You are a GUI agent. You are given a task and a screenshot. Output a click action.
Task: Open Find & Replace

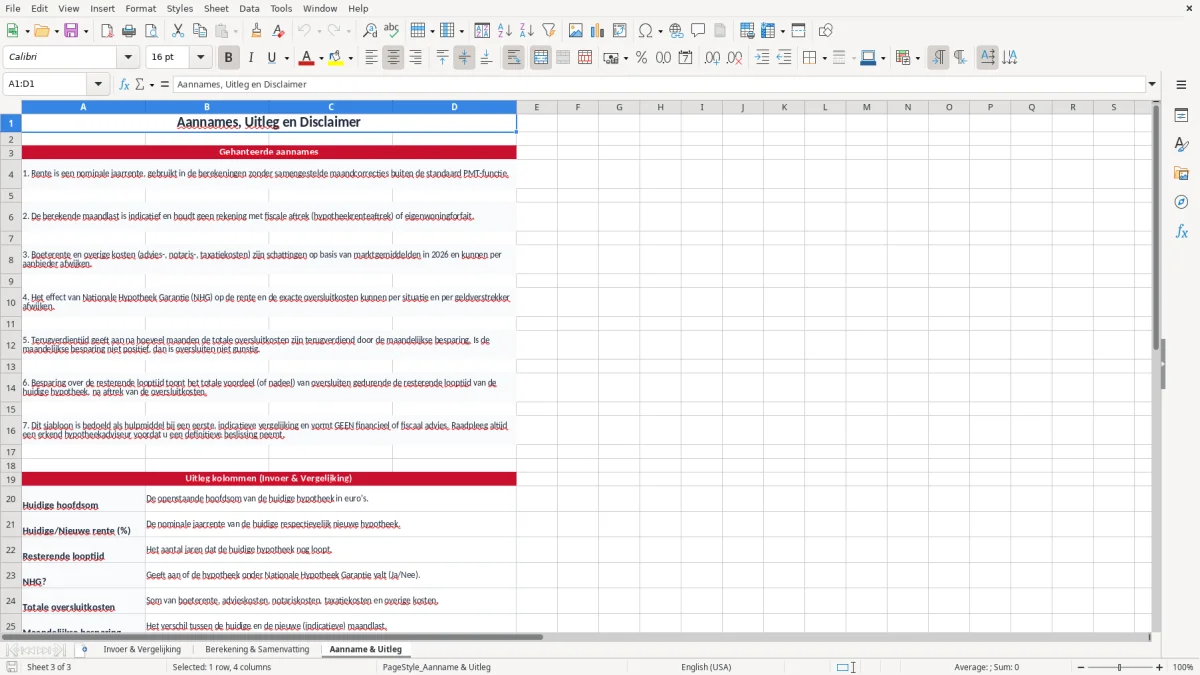(x=370, y=31)
